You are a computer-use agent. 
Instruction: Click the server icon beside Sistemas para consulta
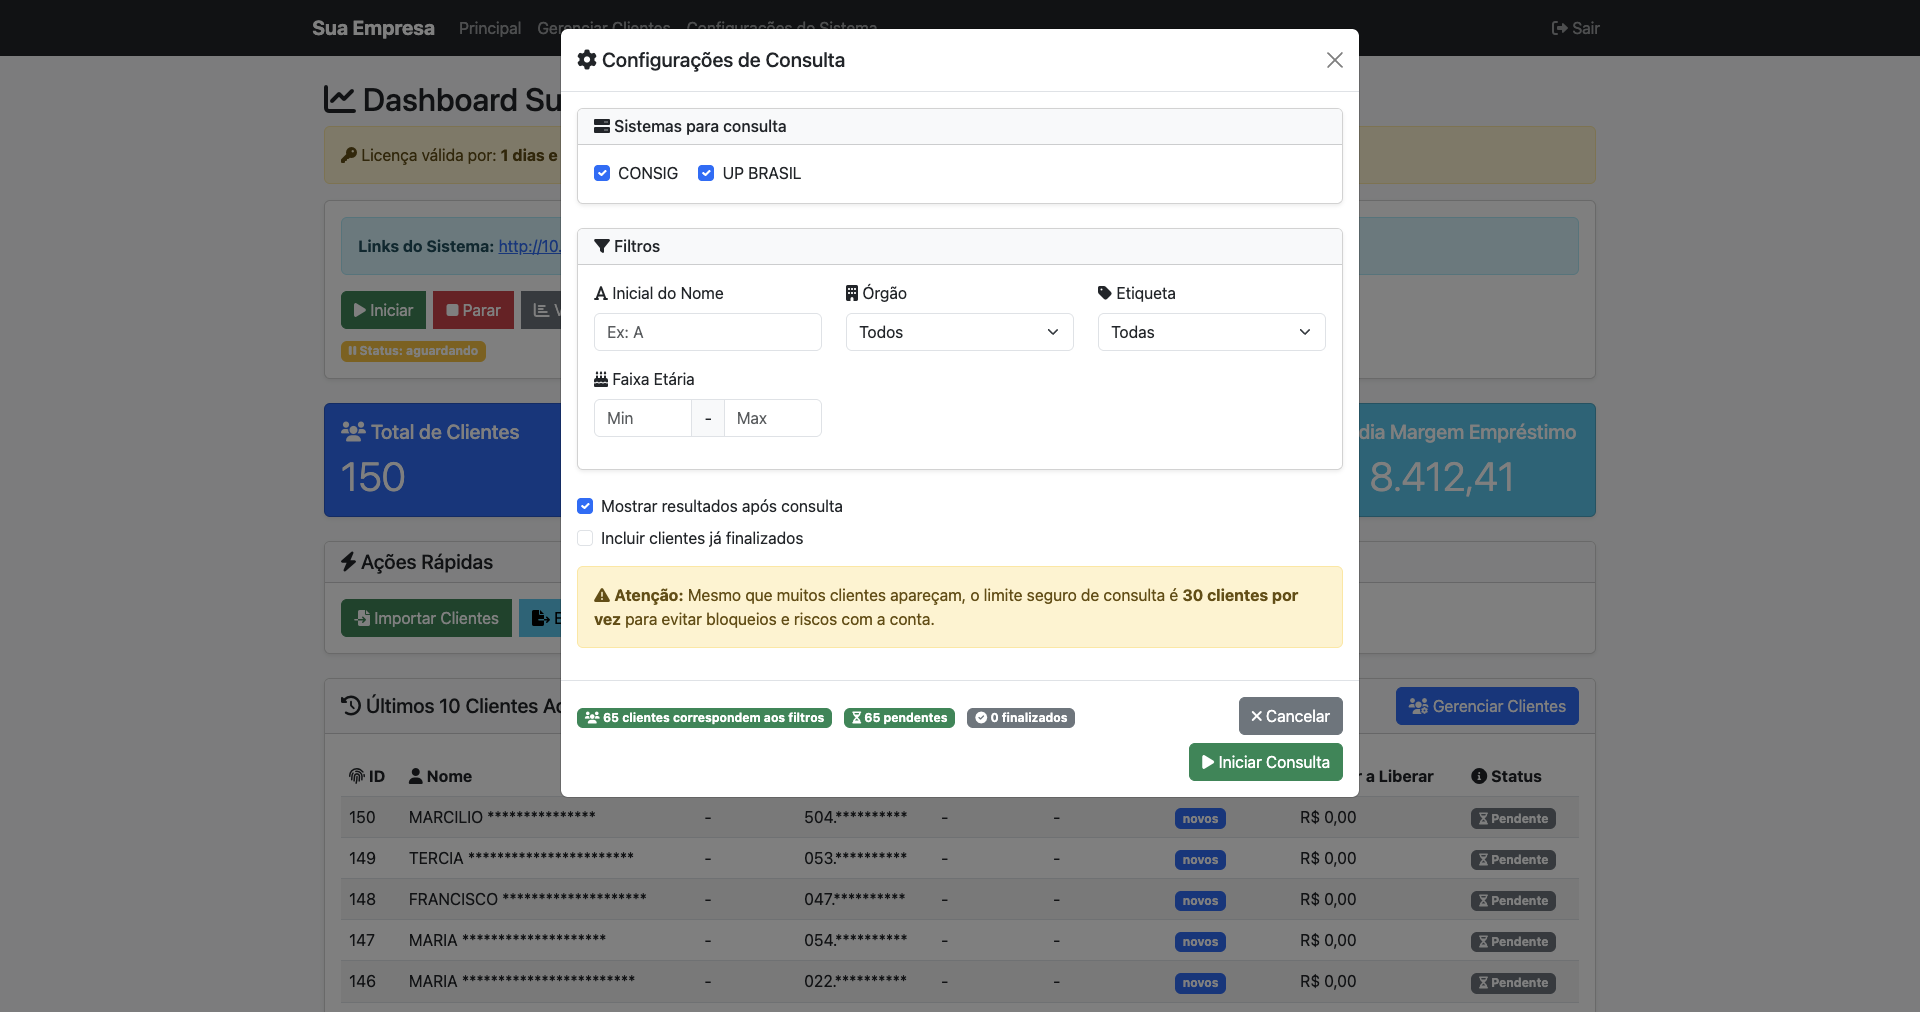(x=601, y=126)
